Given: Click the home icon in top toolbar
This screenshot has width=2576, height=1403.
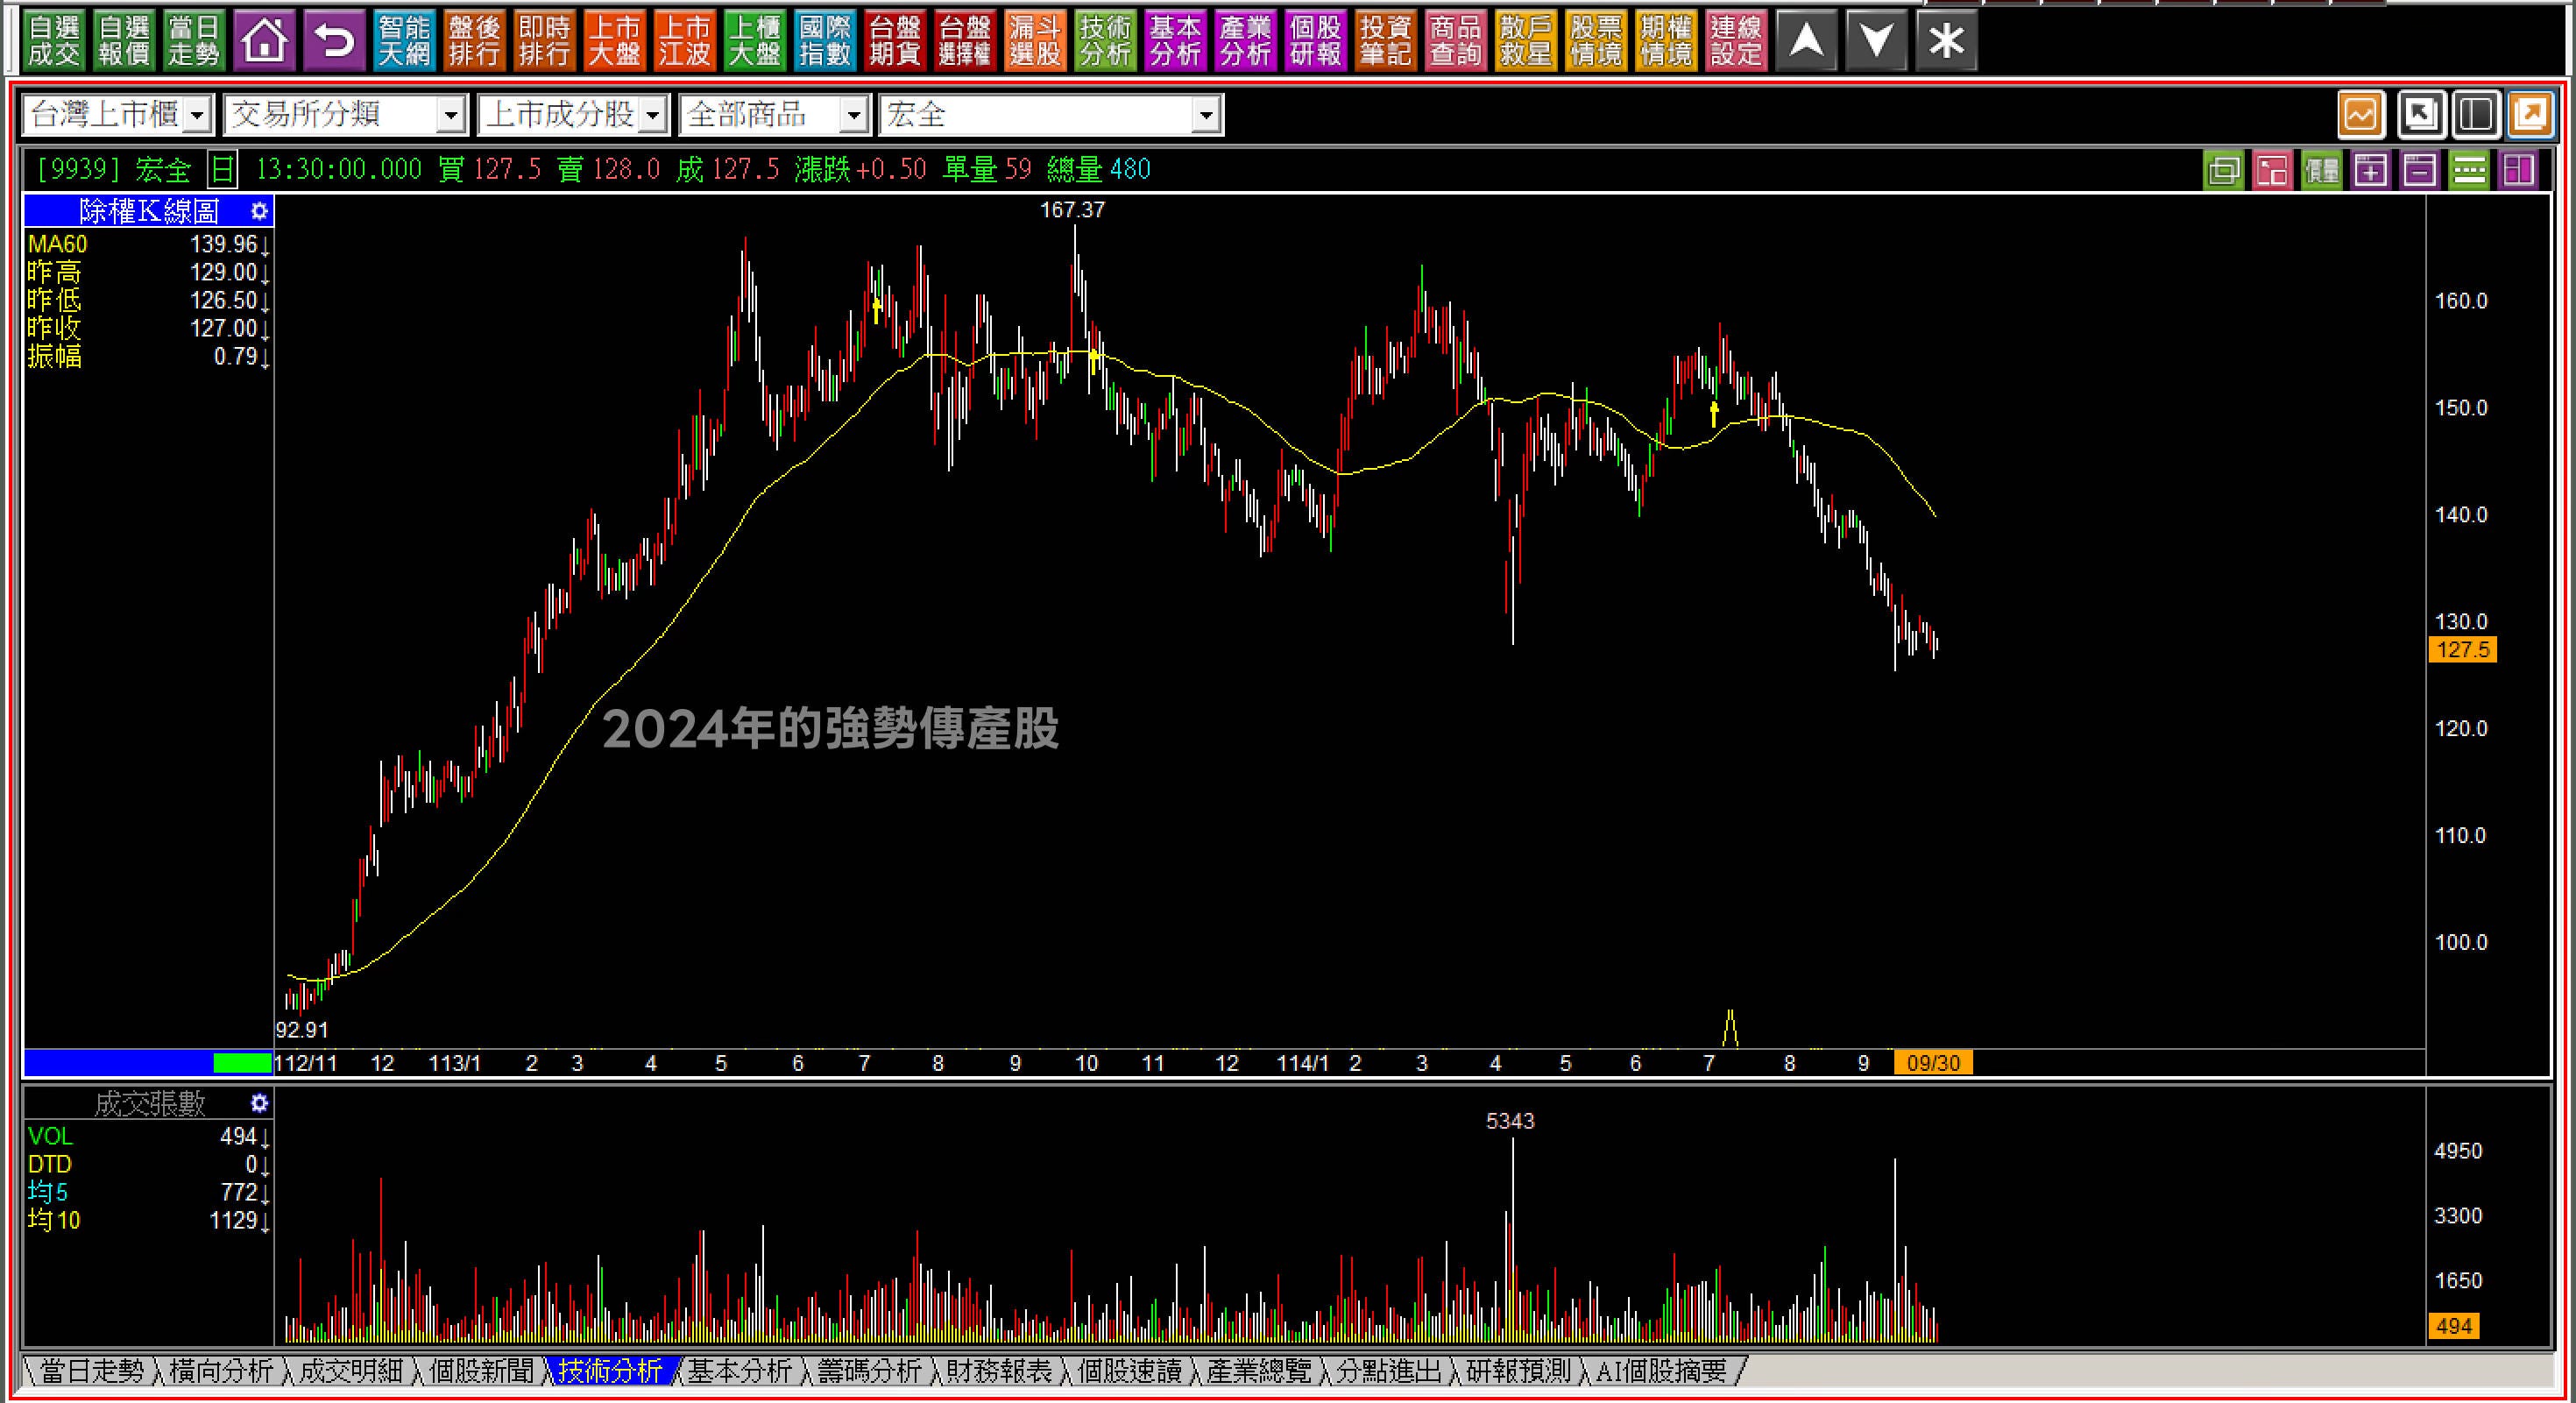Looking at the screenshot, I should click(264, 41).
